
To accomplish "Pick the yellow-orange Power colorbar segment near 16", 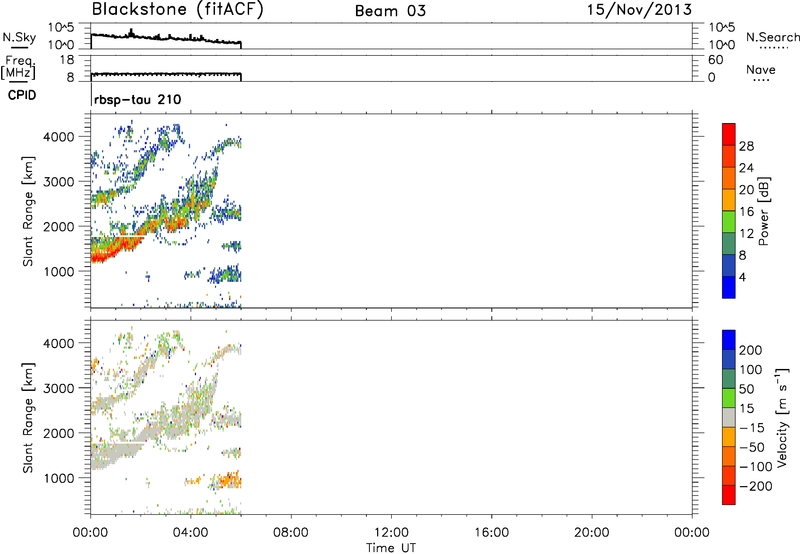I will (x=729, y=200).
